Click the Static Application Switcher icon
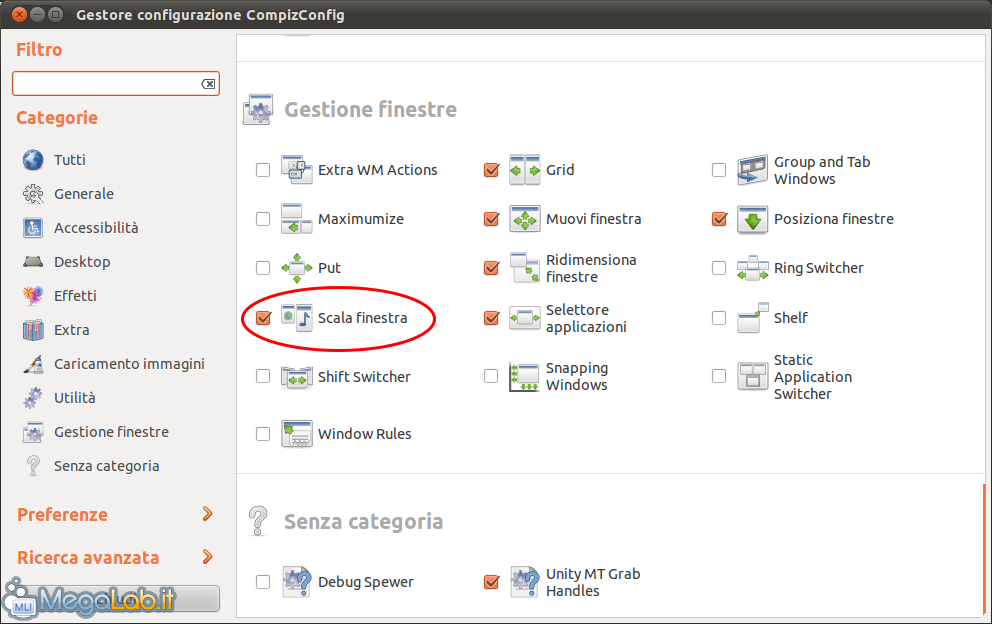 pos(752,377)
